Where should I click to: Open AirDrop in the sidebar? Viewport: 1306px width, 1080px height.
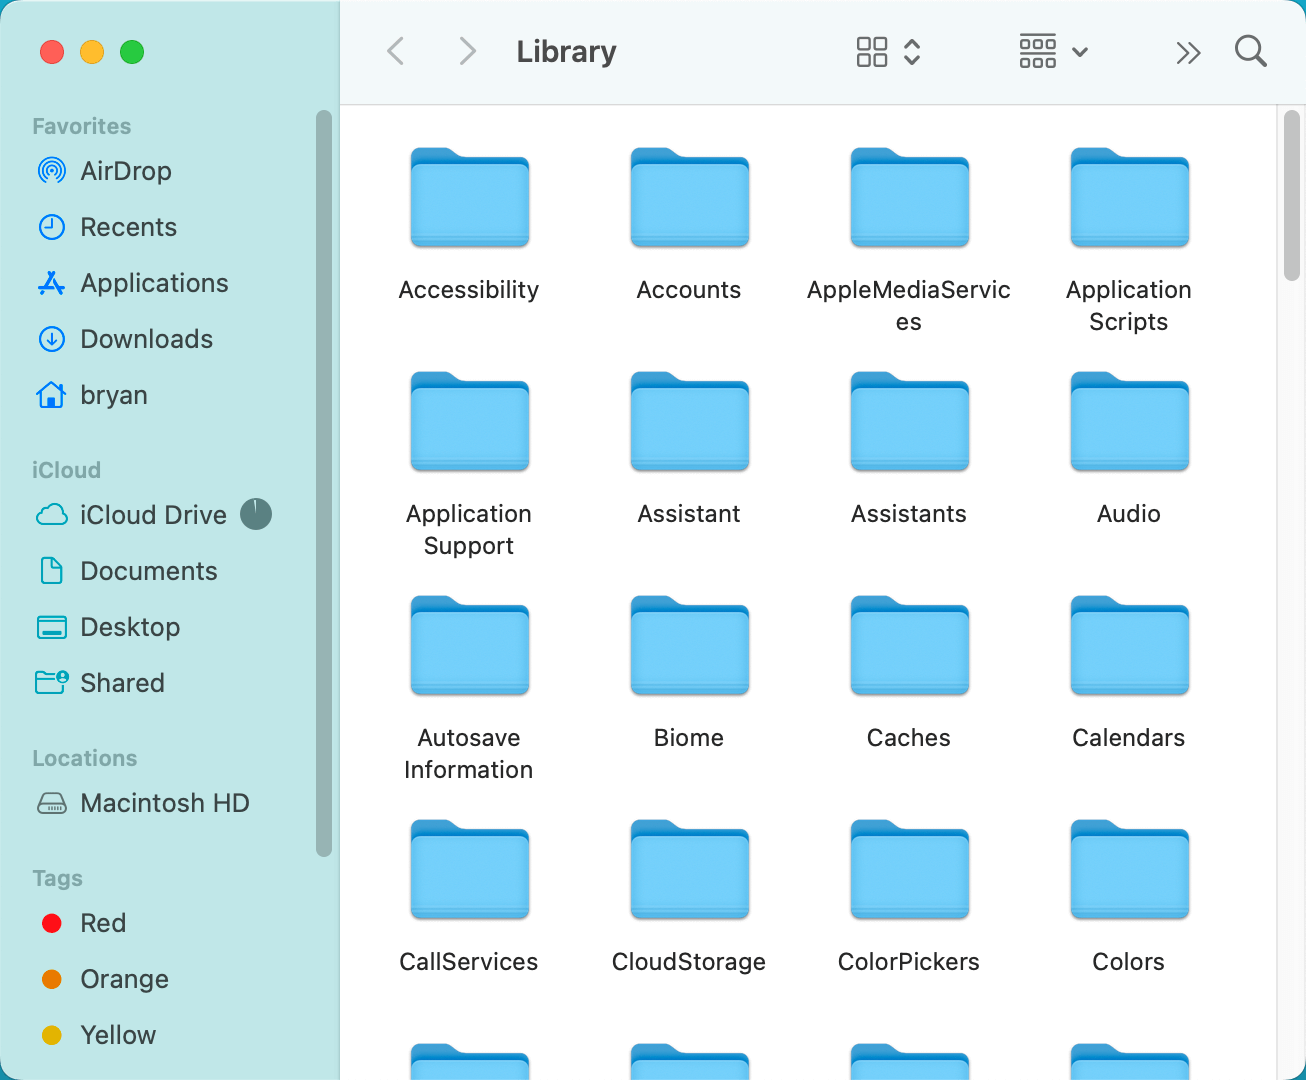[x=125, y=171]
